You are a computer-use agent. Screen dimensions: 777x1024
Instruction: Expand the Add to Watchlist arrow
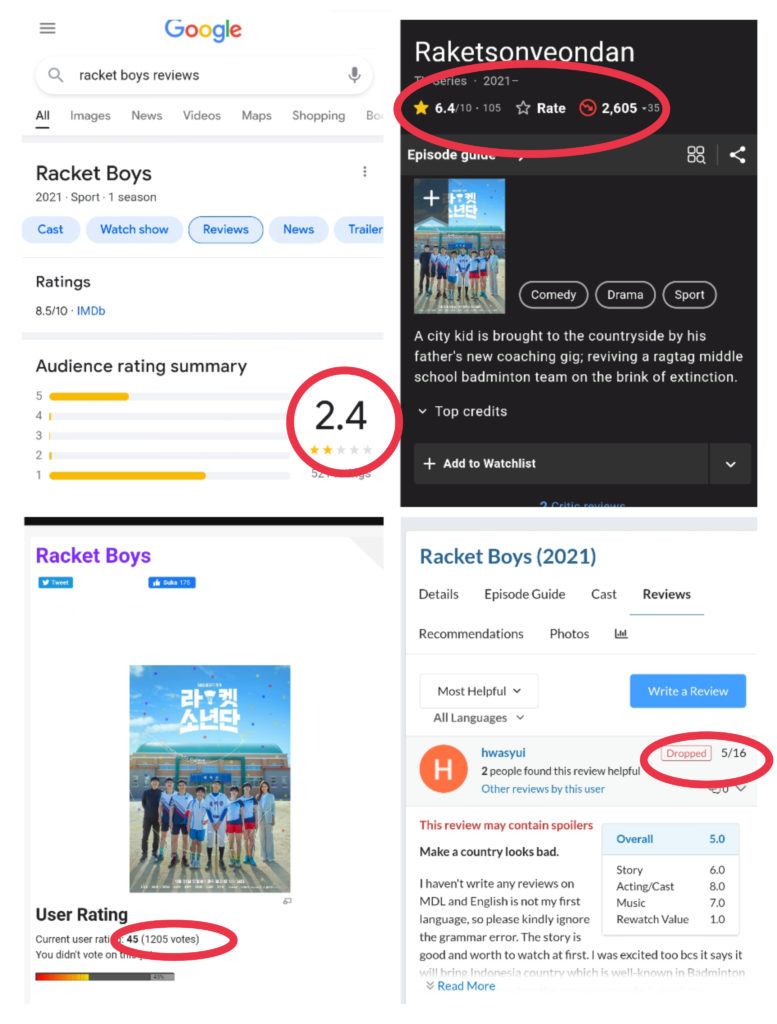[730, 464]
